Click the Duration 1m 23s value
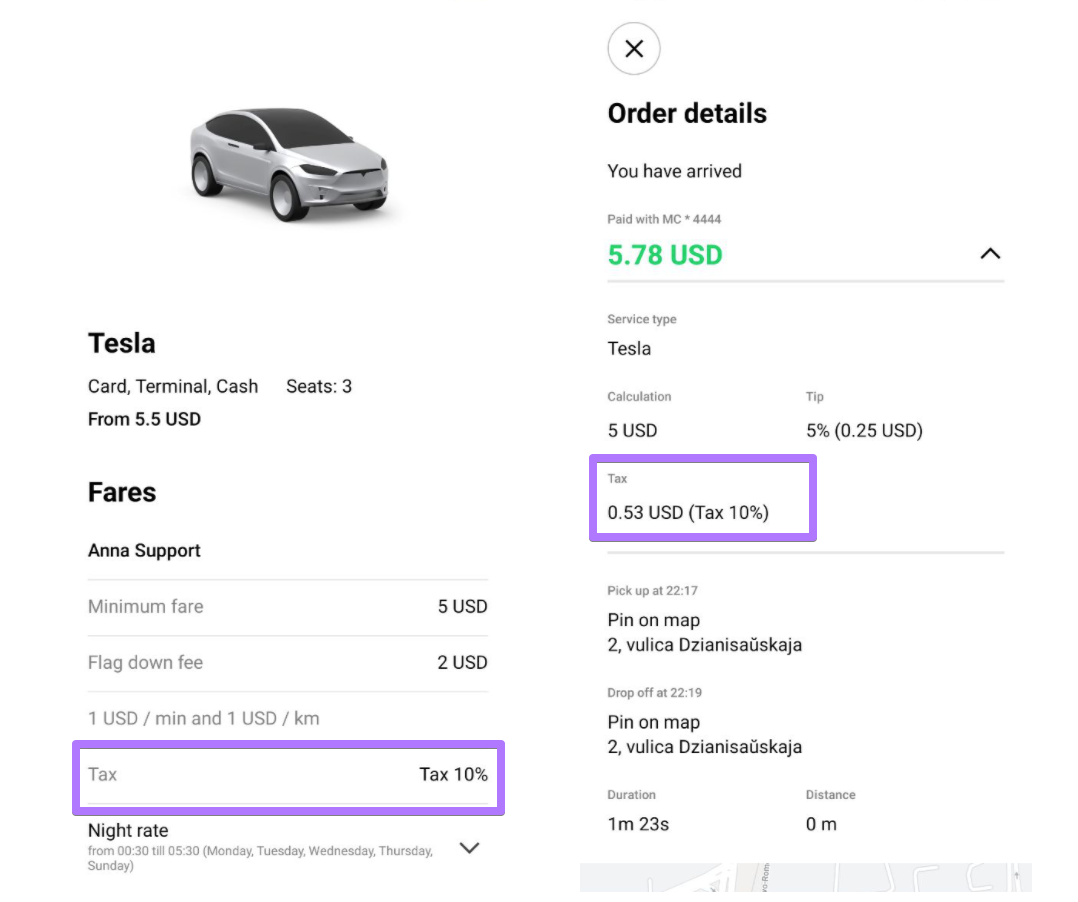1078x902 pixels. (x=638, y=825)
